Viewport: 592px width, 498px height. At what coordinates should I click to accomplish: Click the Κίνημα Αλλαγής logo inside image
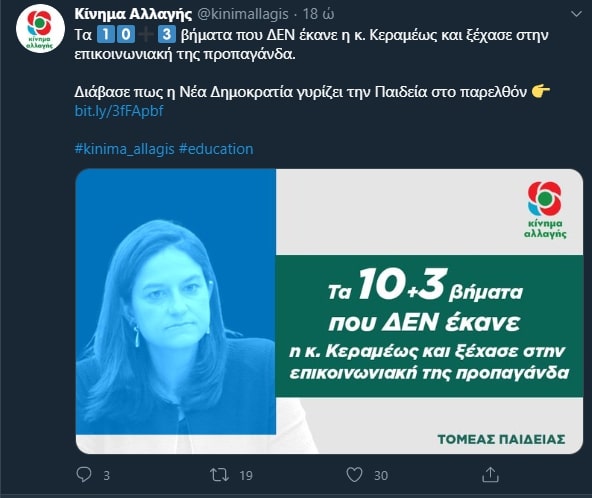pos(545,210)
